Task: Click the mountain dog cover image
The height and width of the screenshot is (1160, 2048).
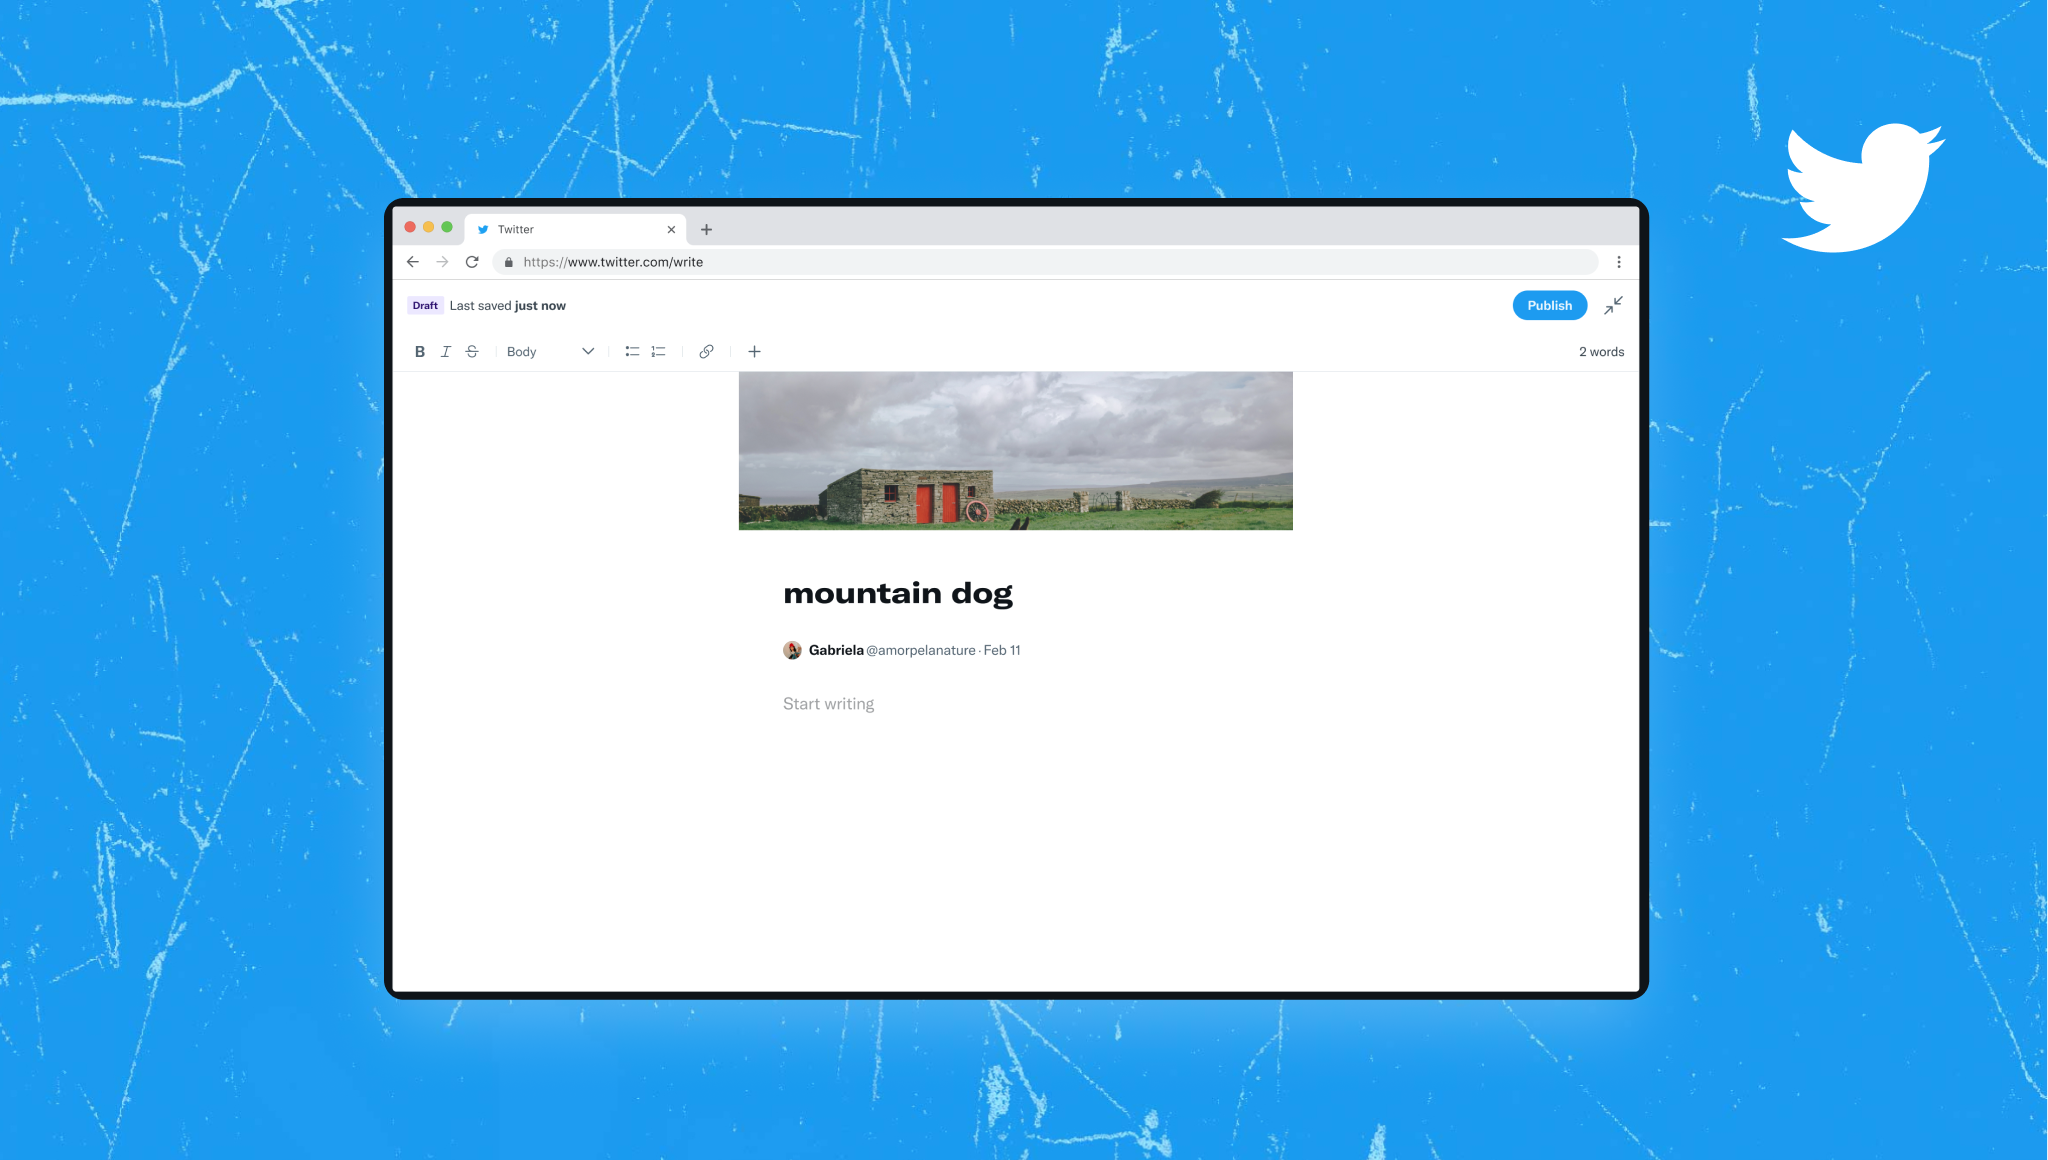Action: pos(1016,450)
